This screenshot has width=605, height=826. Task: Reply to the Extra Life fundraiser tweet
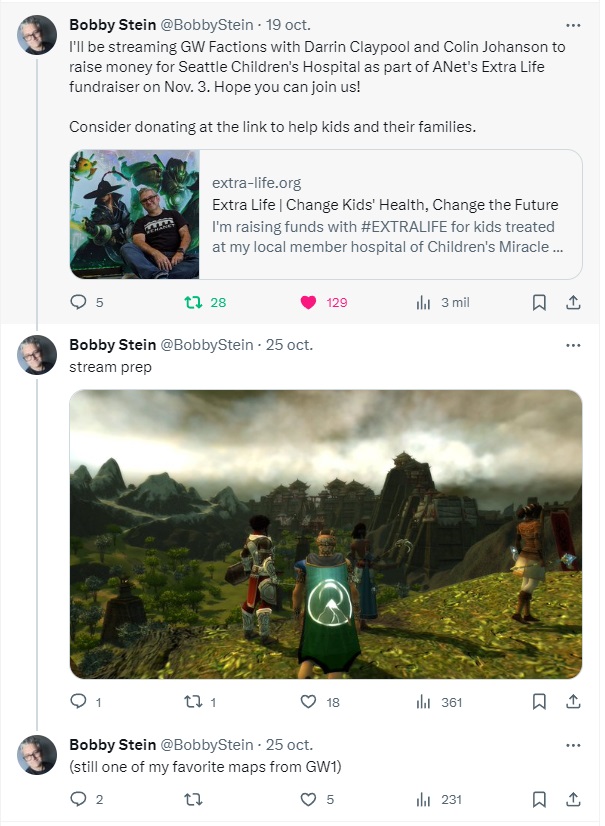(79, 302)
